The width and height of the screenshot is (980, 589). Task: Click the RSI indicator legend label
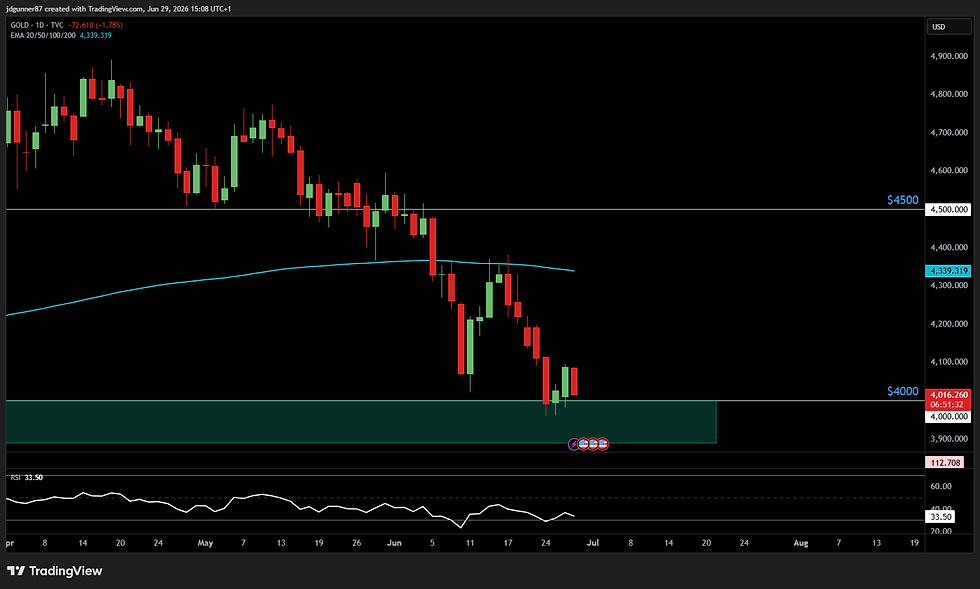(16, 478)
